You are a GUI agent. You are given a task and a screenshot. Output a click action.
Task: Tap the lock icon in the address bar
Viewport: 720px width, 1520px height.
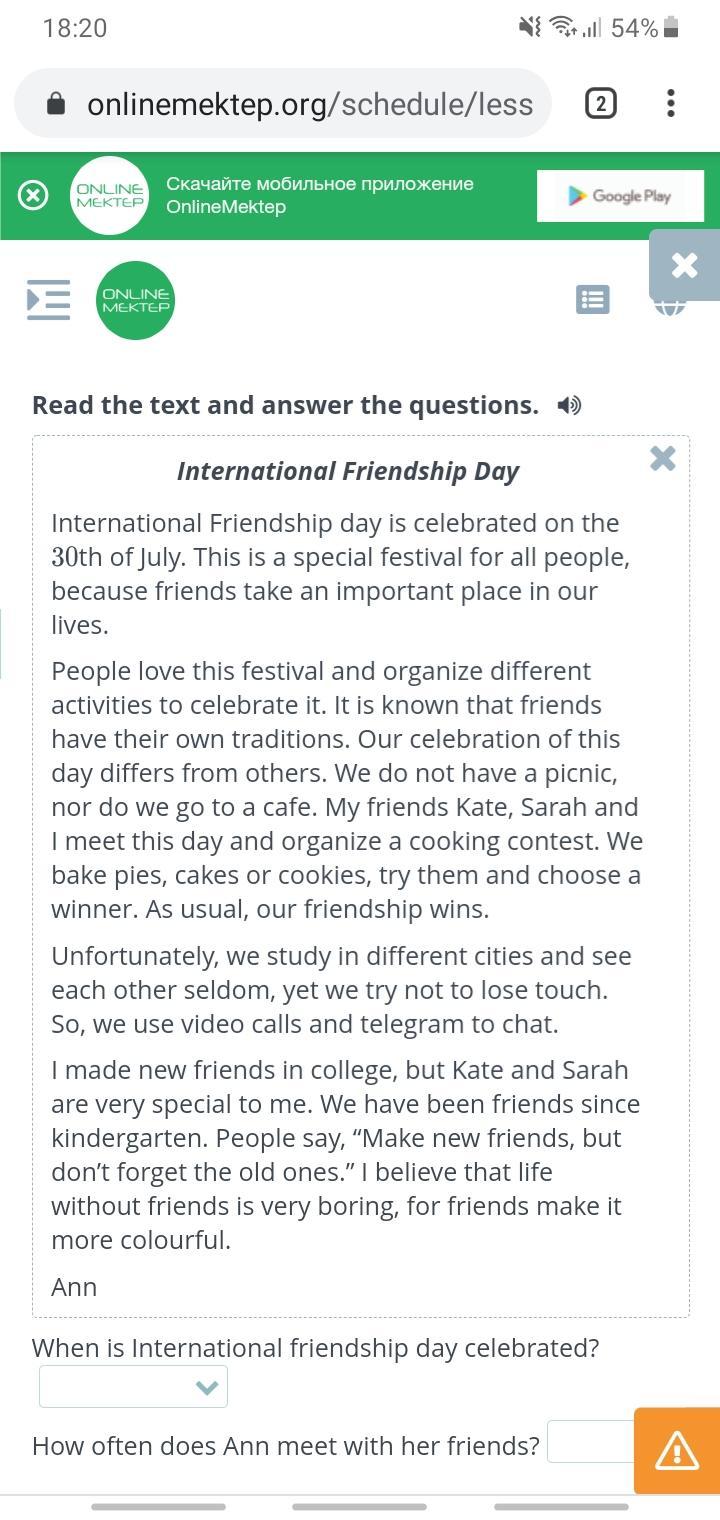(56, 104)
